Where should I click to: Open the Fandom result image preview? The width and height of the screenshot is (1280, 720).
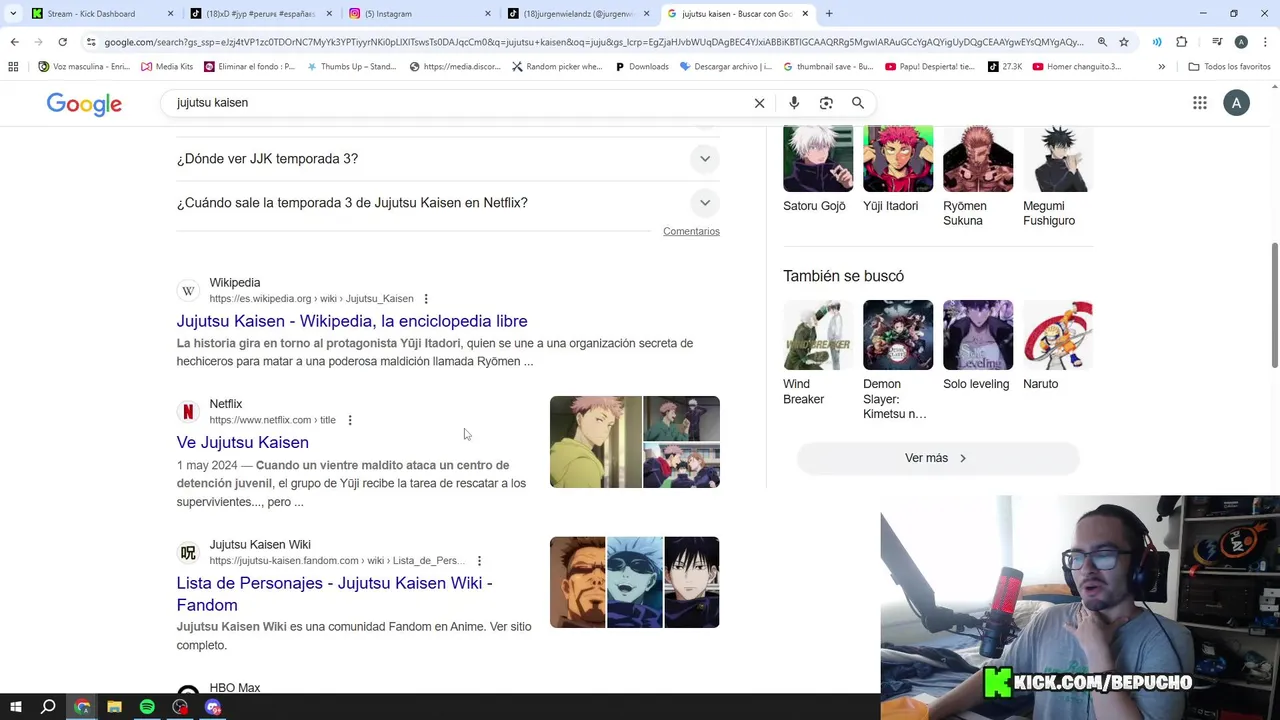(x=635, y=583)
